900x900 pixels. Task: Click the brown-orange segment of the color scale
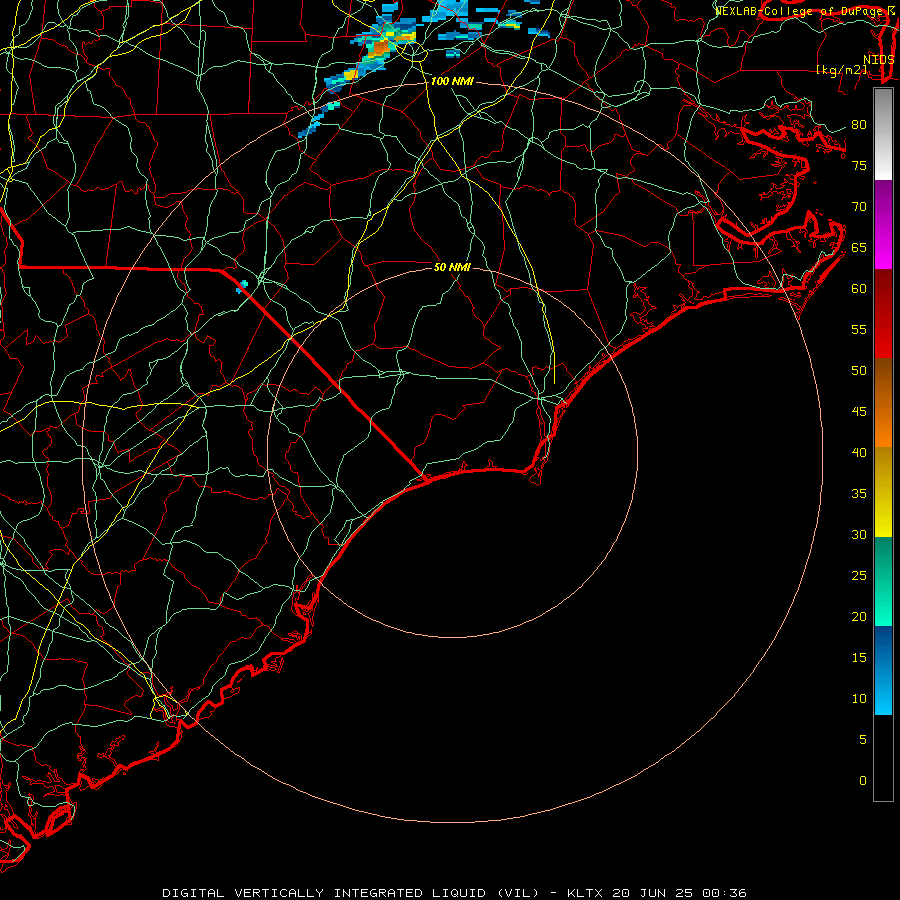(x=883, y=403)
